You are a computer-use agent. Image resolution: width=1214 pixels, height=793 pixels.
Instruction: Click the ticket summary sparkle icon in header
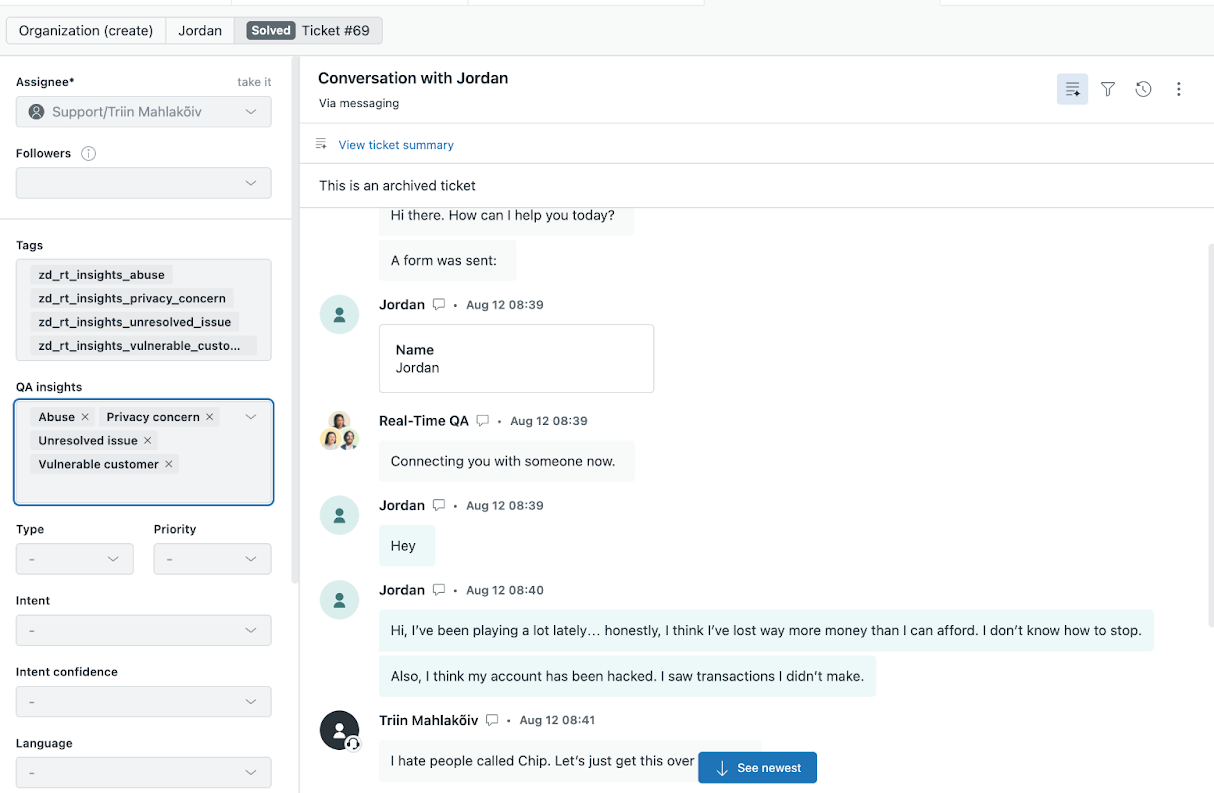point(1072,89)
